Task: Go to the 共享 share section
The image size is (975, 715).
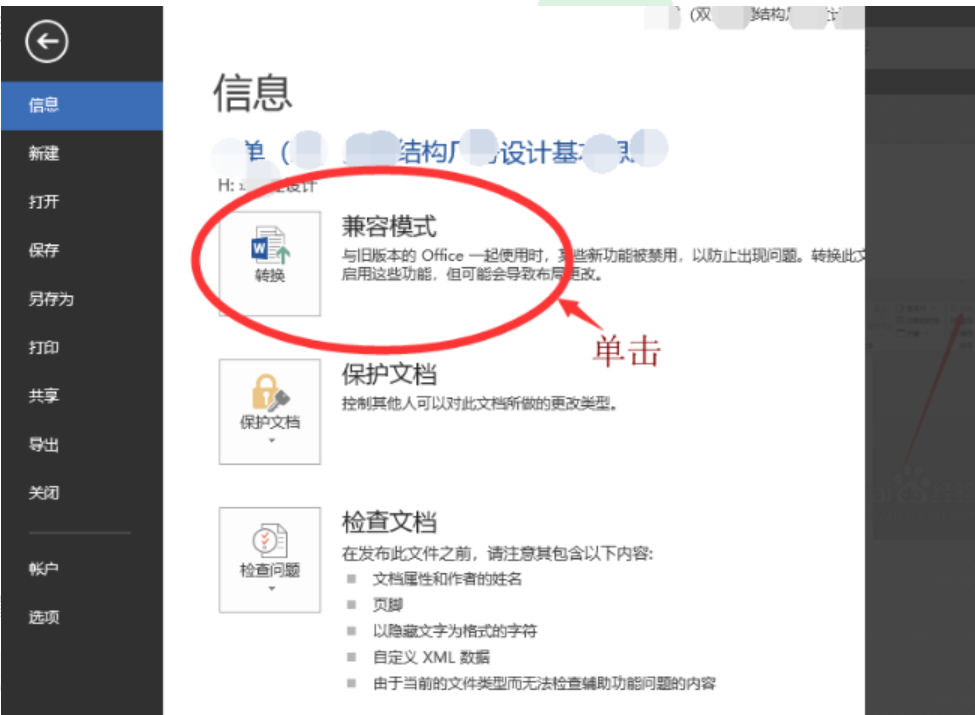Action: pos(44,396)
